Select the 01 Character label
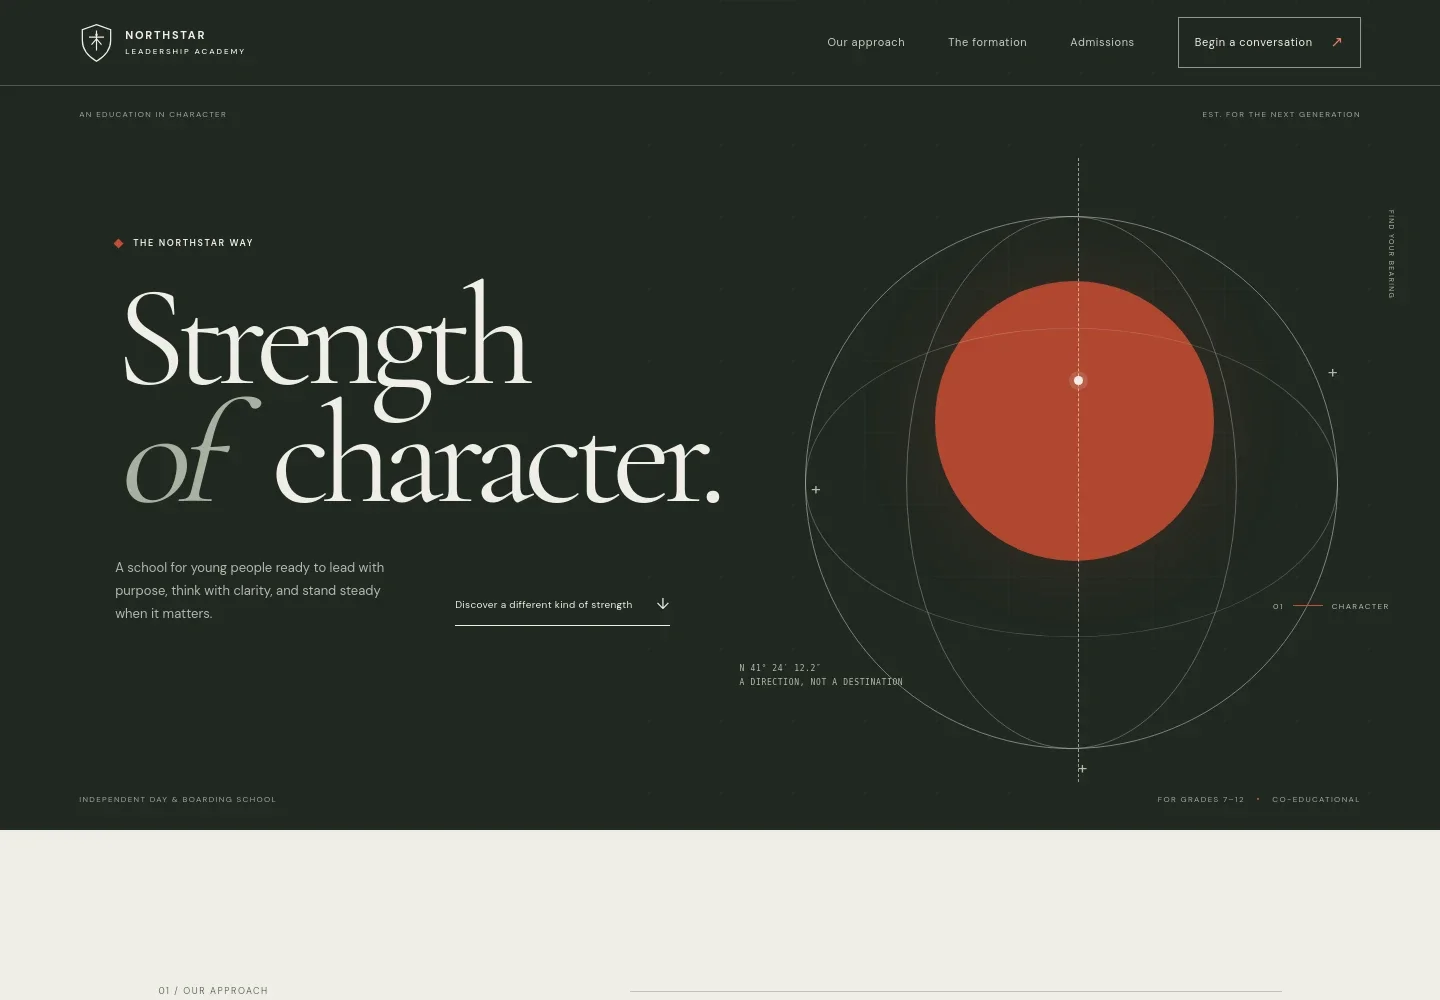The width and height of the screenshot is (1440, 1000). (1331, 606)
